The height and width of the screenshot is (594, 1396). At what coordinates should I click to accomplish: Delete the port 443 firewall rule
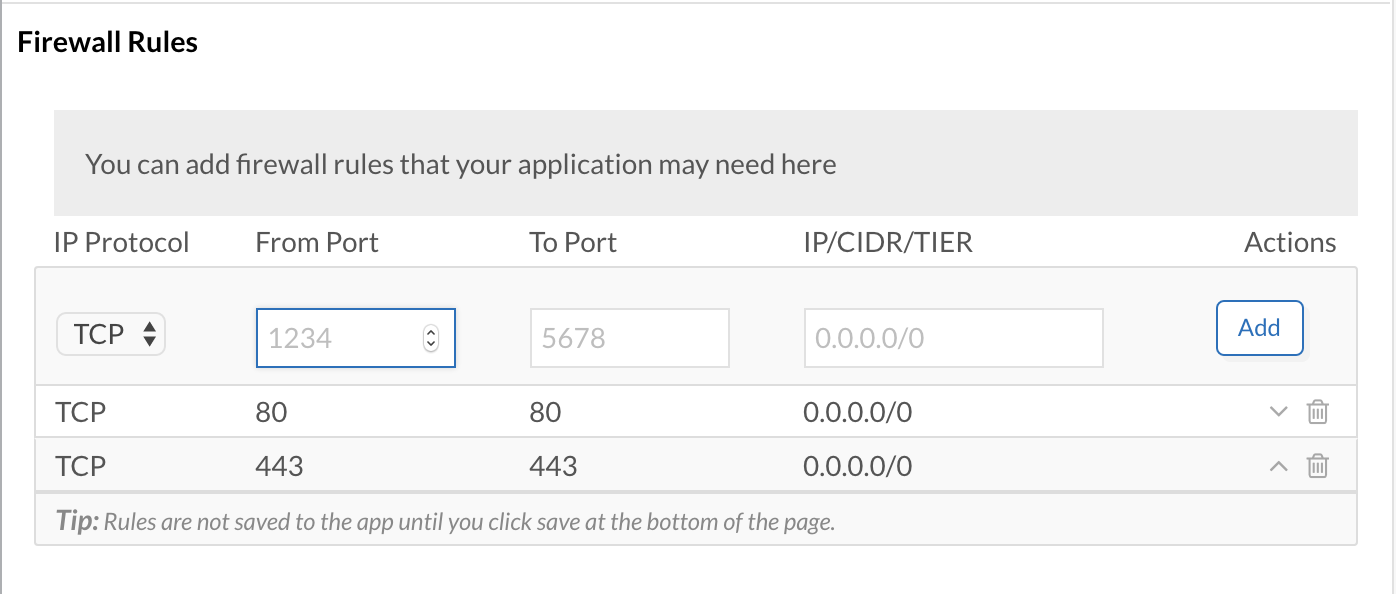point(1318,466)
